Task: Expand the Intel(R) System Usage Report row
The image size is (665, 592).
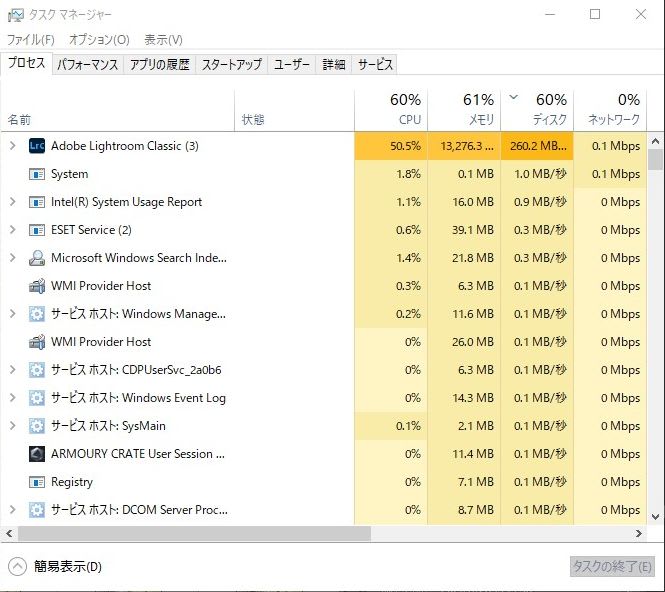Action: 12,202
